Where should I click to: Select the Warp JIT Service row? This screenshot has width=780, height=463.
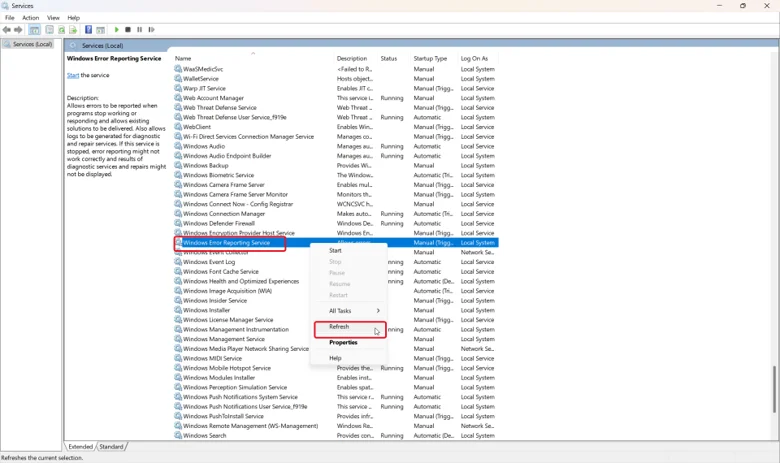point(336,89)
